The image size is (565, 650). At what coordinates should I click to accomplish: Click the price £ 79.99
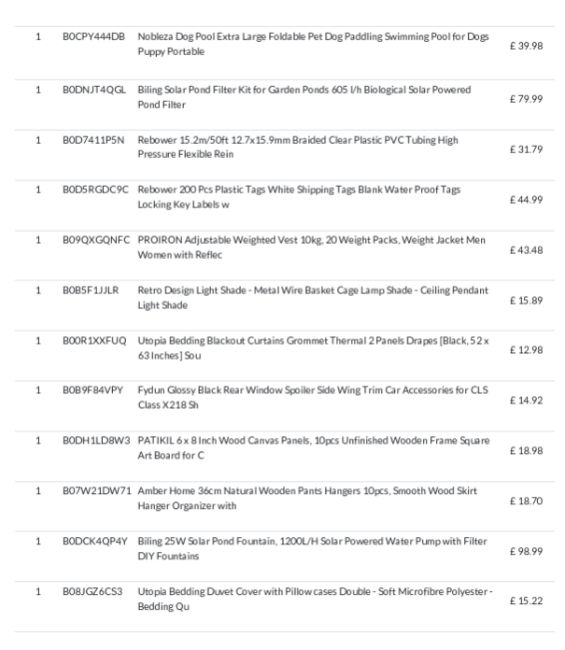point(526,99)
